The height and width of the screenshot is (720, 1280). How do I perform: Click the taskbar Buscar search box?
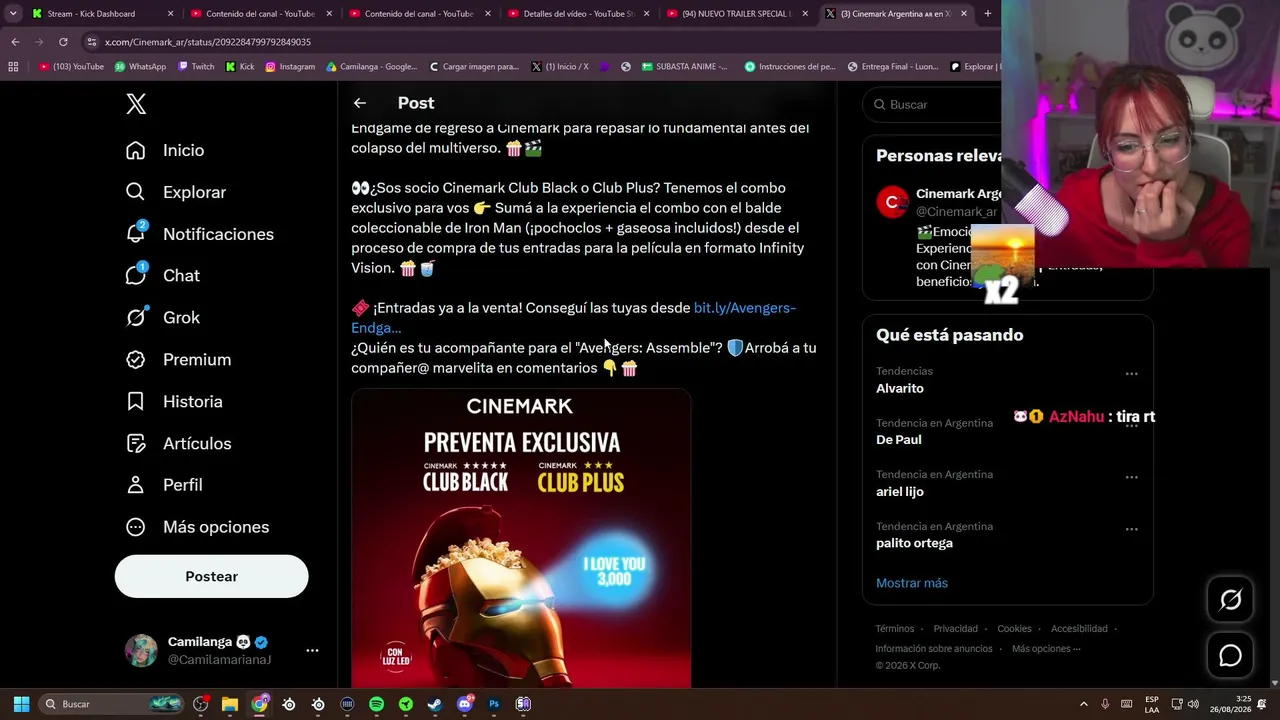coord(112,704)
